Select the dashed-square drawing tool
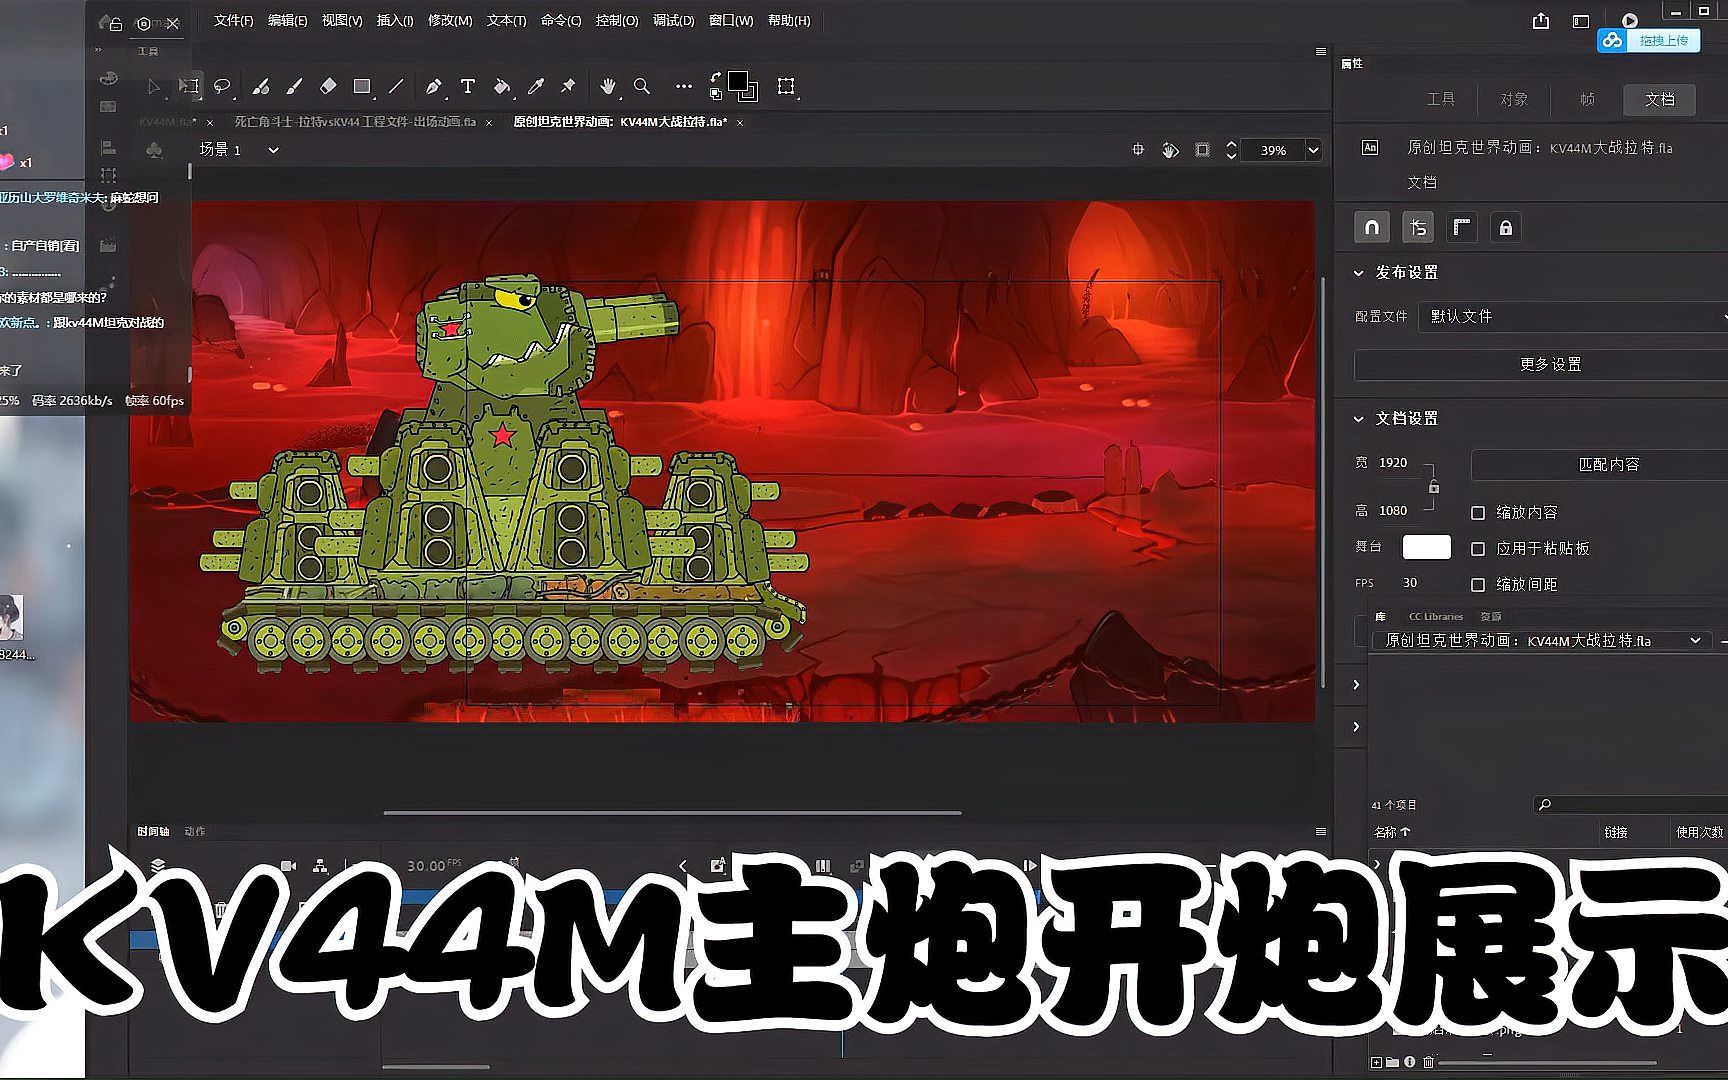This screenshot has height=1080, width=1728. 786,86
